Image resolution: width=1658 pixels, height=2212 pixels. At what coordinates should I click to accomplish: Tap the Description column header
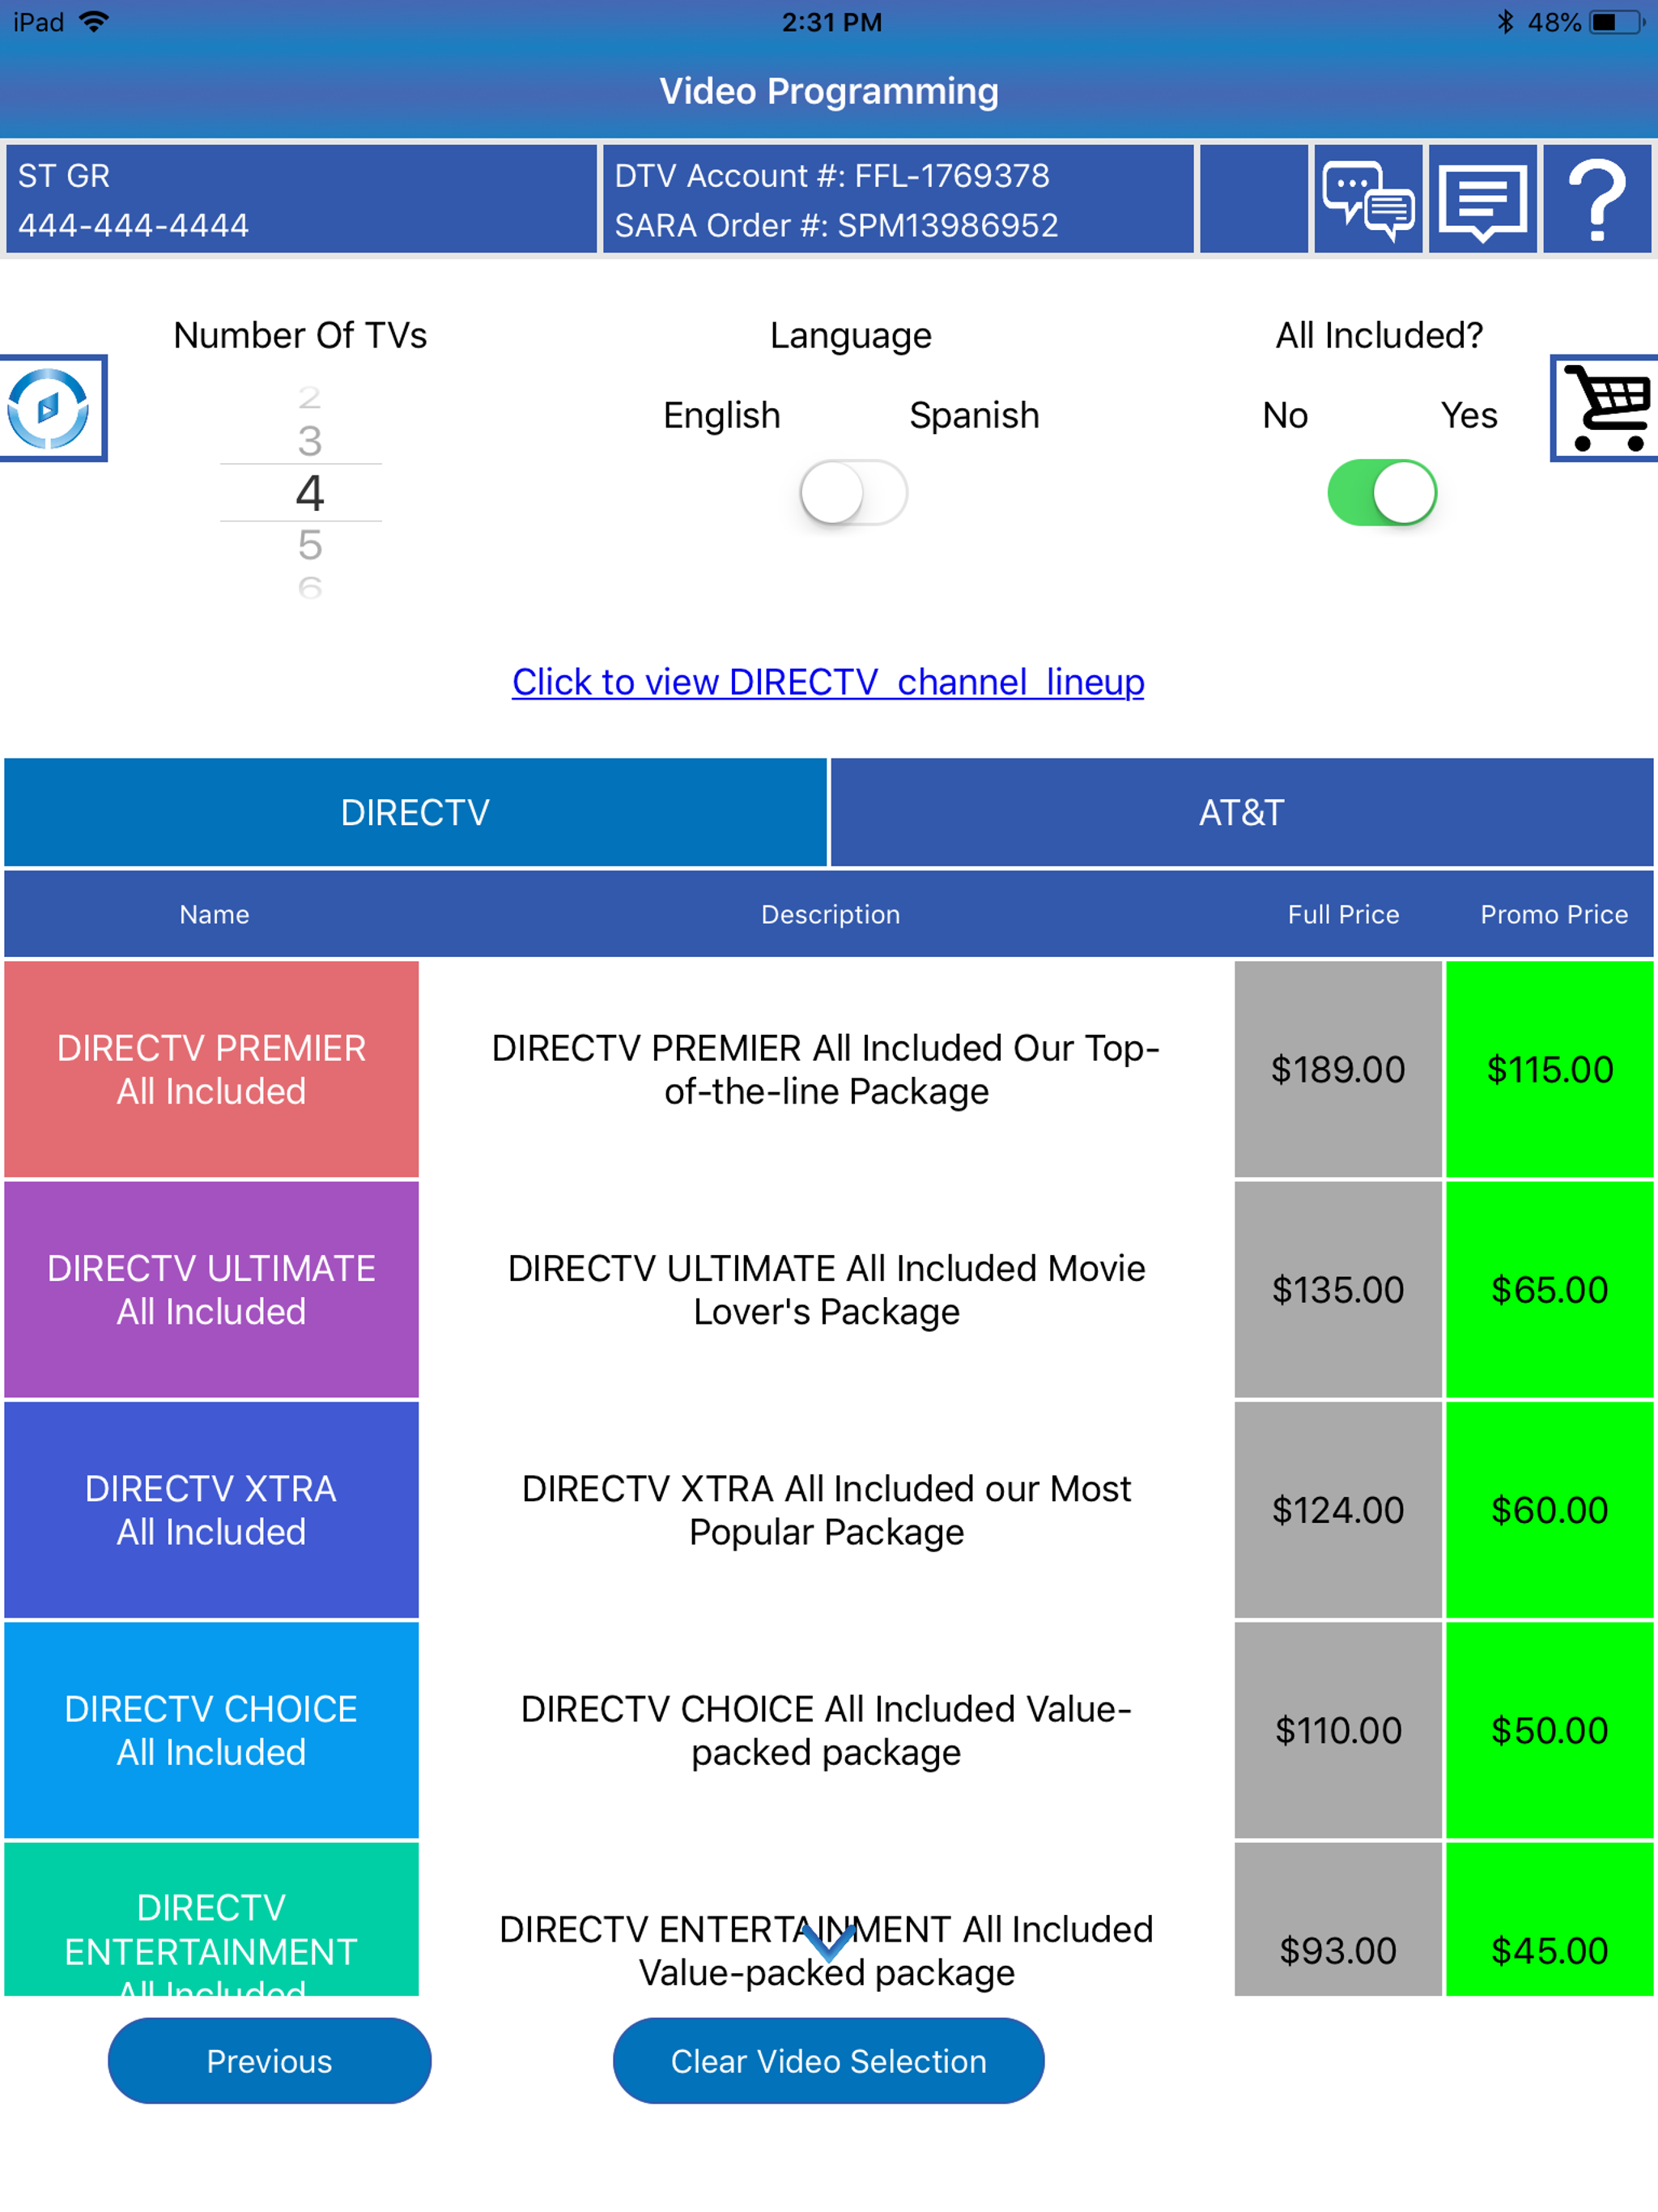tap(830, 914)
